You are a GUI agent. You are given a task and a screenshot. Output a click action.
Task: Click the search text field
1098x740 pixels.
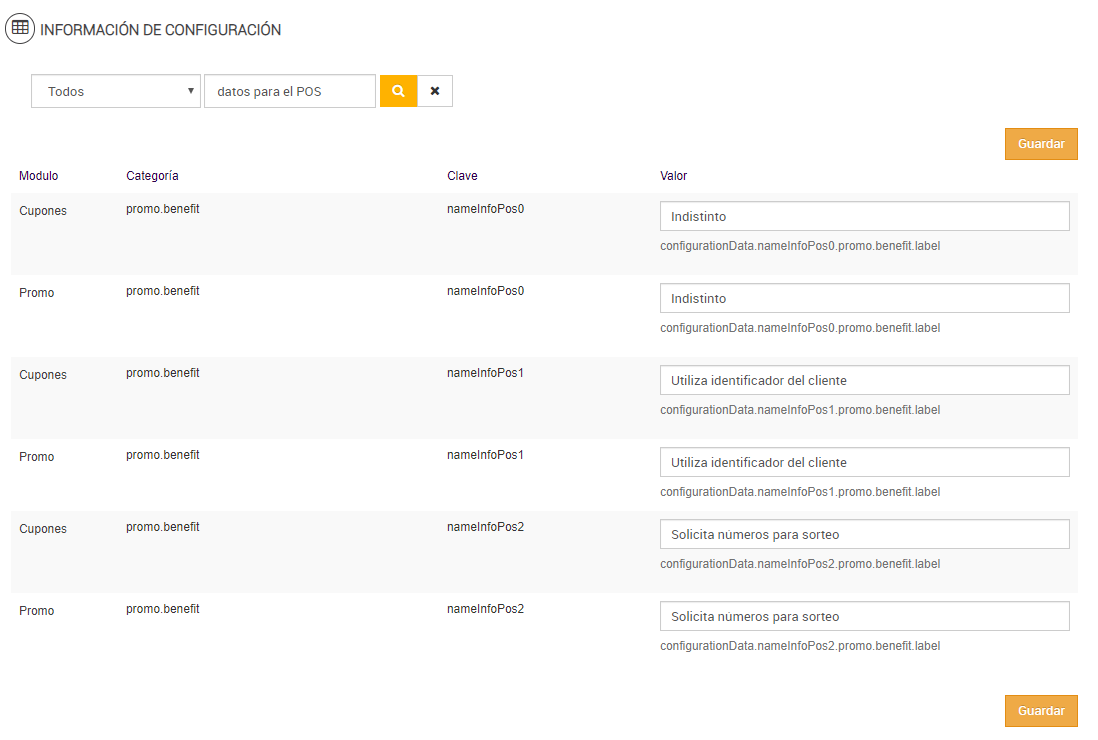pos(289,91)
